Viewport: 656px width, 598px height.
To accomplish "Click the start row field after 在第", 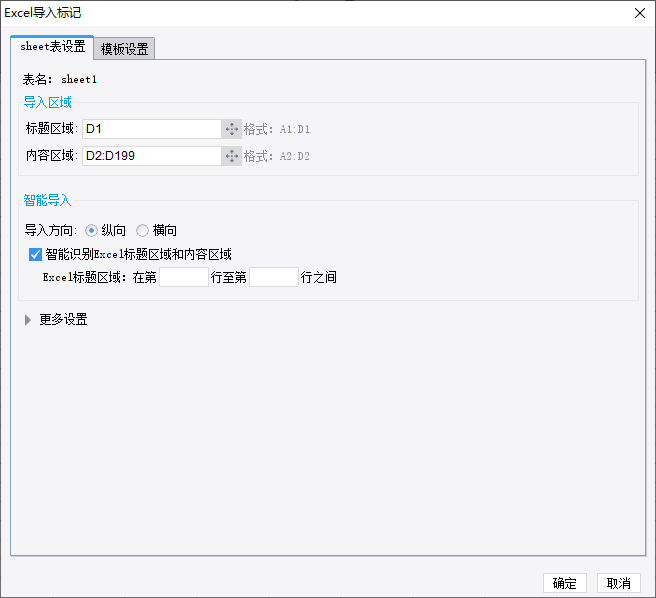I will (184, 277).
